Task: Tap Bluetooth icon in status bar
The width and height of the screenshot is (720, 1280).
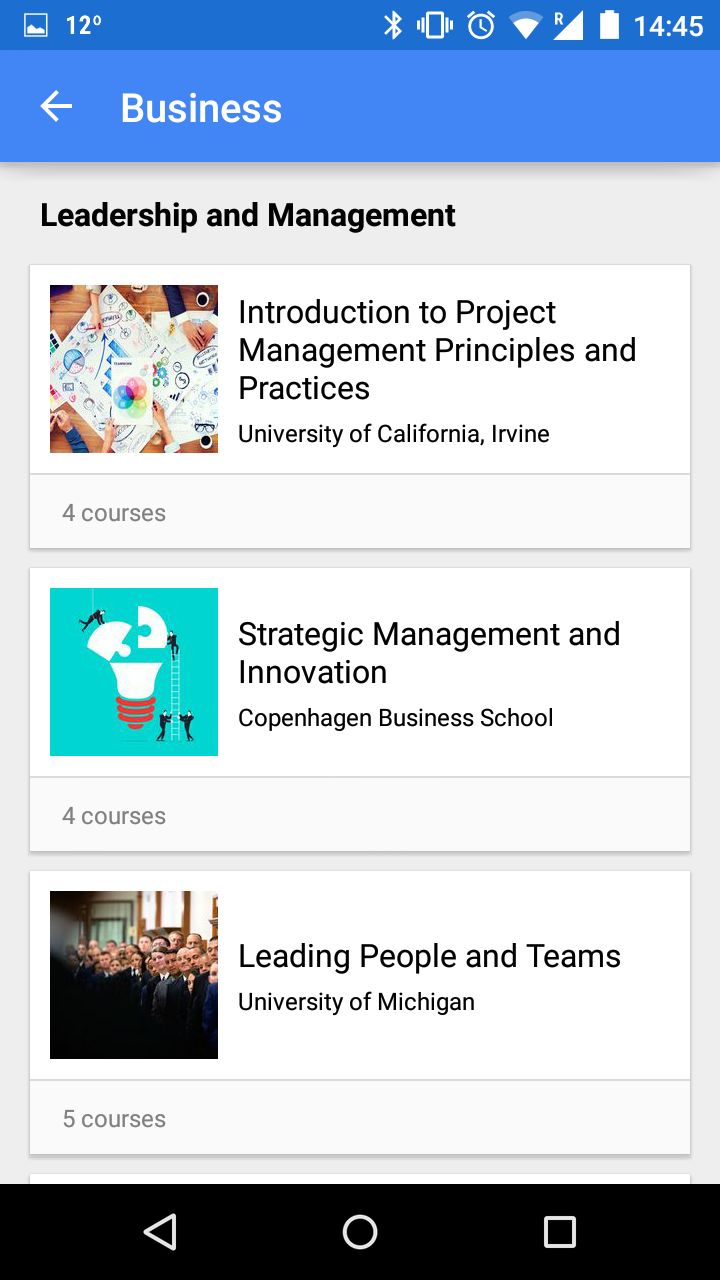Action: [x=393, y=25]
